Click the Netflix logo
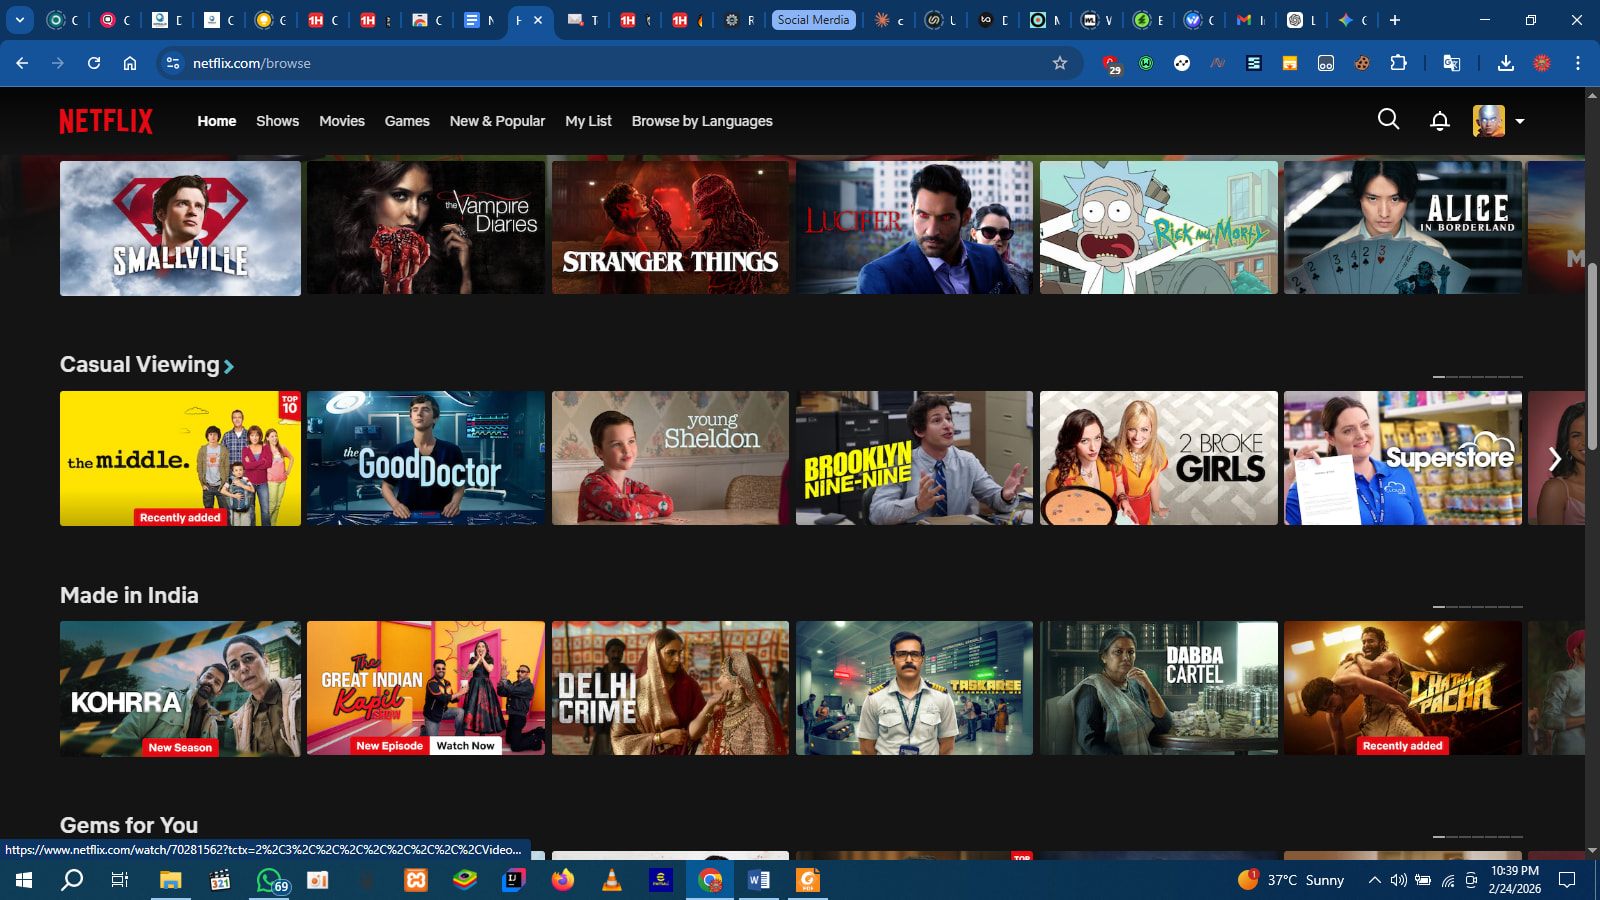This screenshot has height=900, width=1600. pyautogui.click(x=106, y=121)
